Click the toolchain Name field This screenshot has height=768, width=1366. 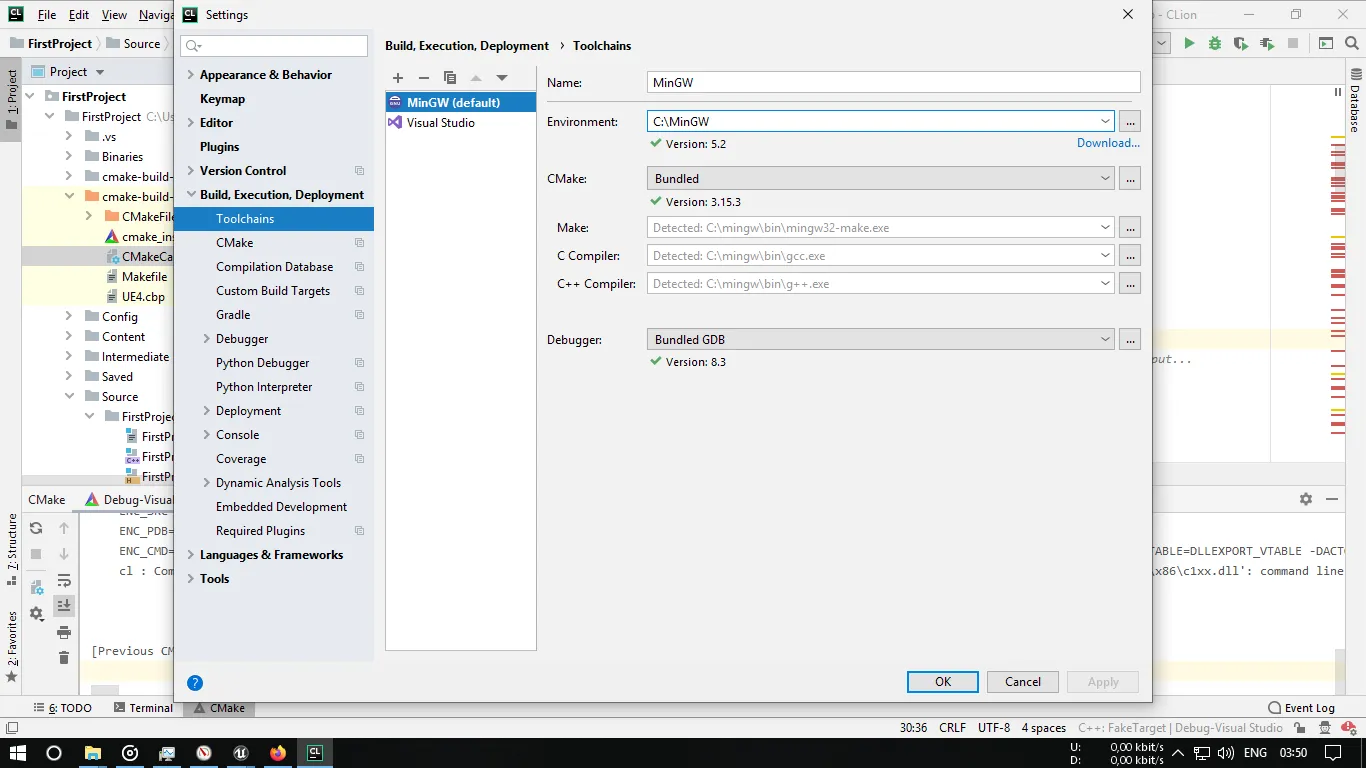(894, 82)
